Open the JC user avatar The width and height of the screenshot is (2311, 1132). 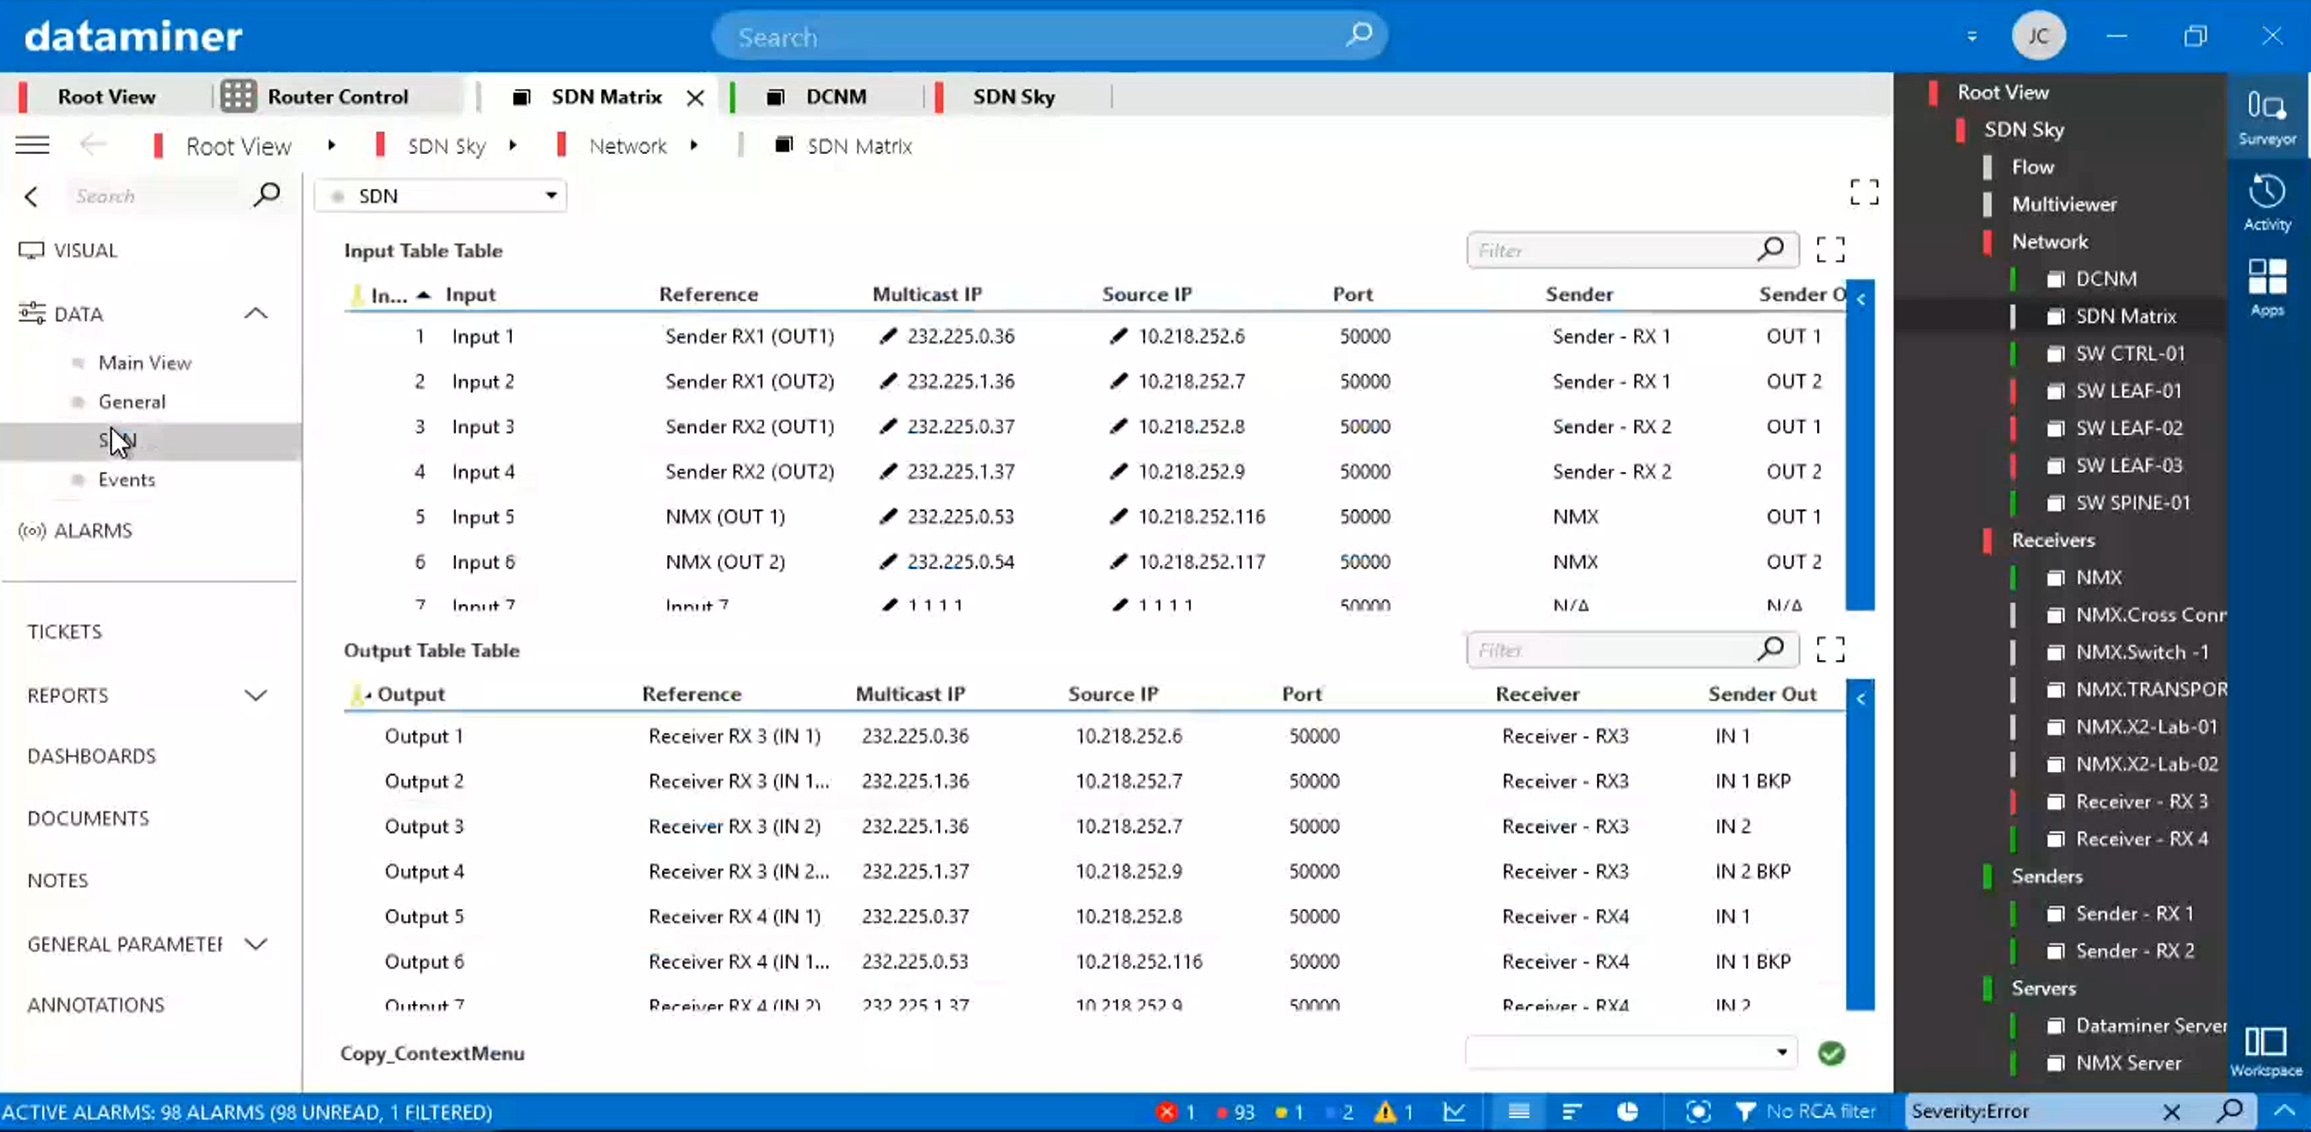(x=2039, y=37)
